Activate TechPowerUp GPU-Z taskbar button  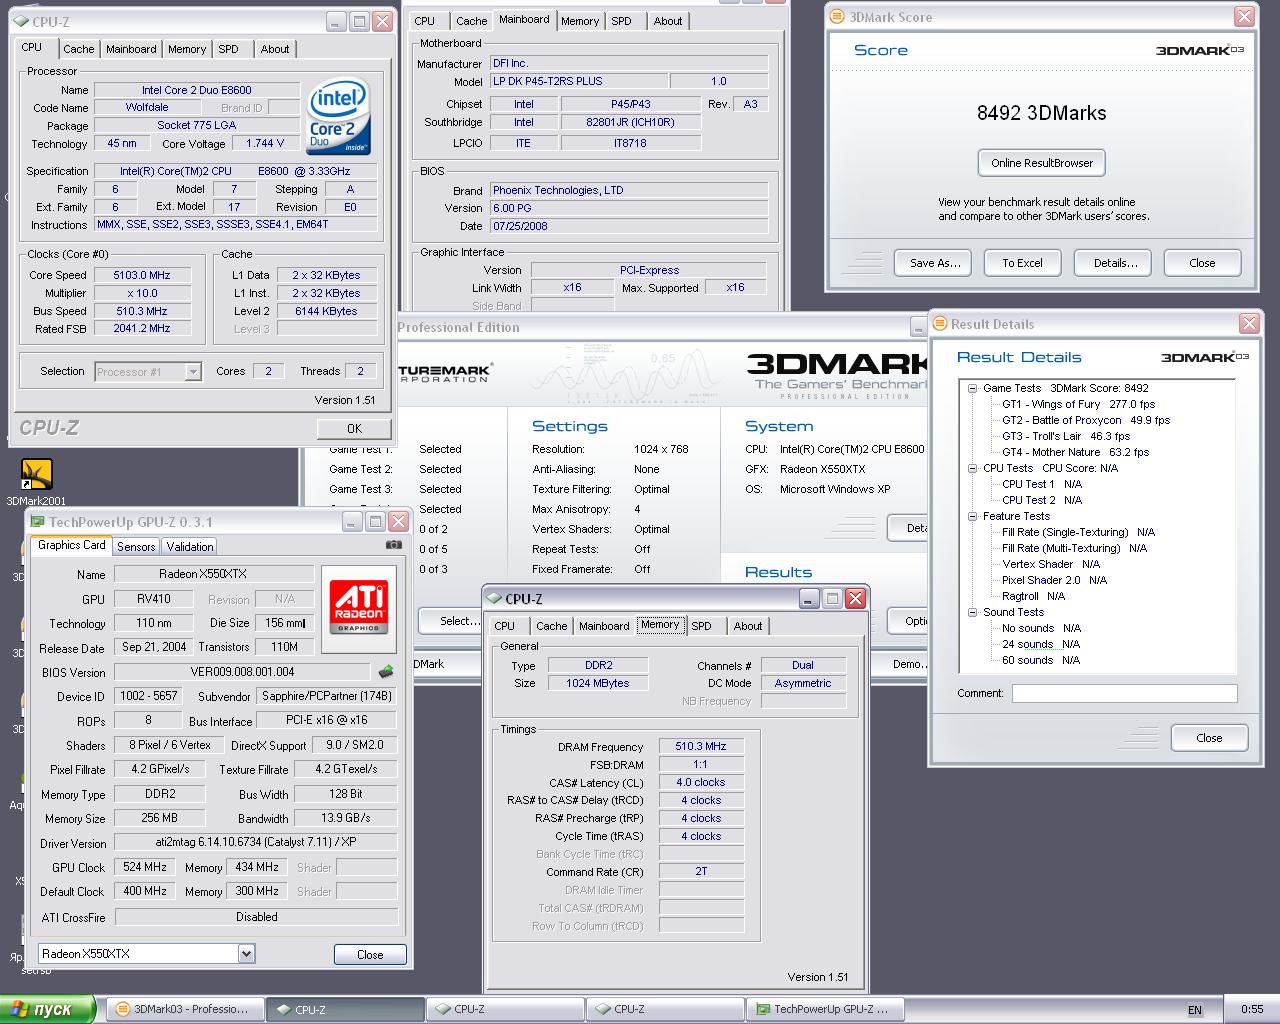(x=825, y=1009)
